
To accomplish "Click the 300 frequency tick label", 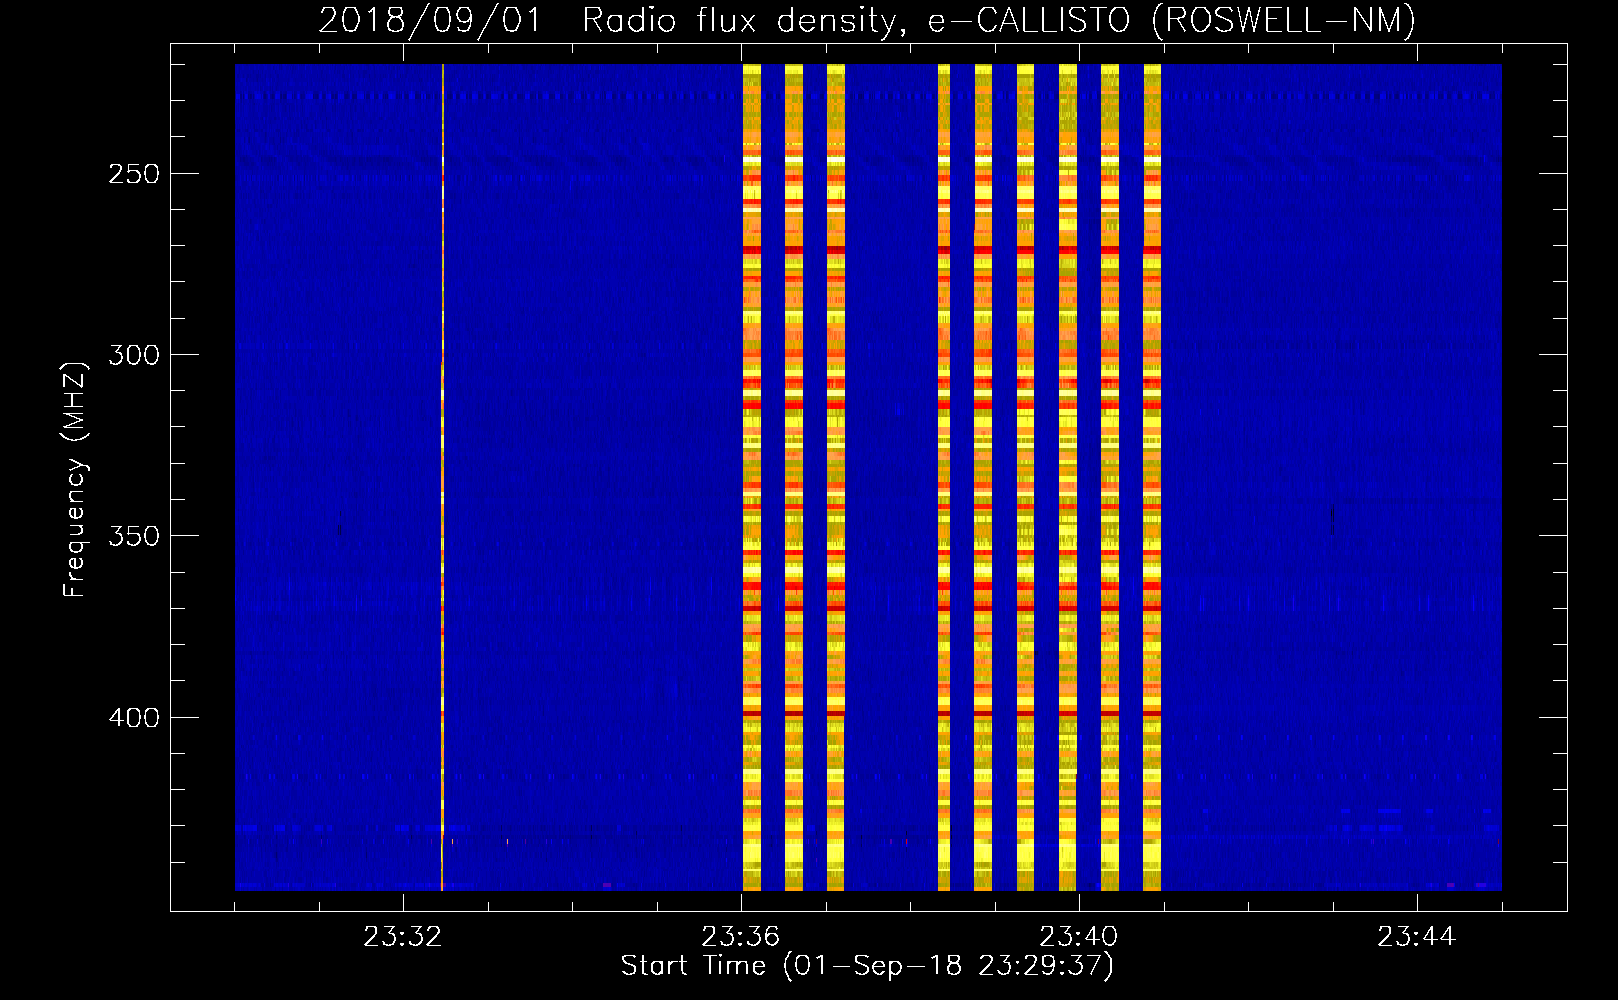I will click(134, 355).
